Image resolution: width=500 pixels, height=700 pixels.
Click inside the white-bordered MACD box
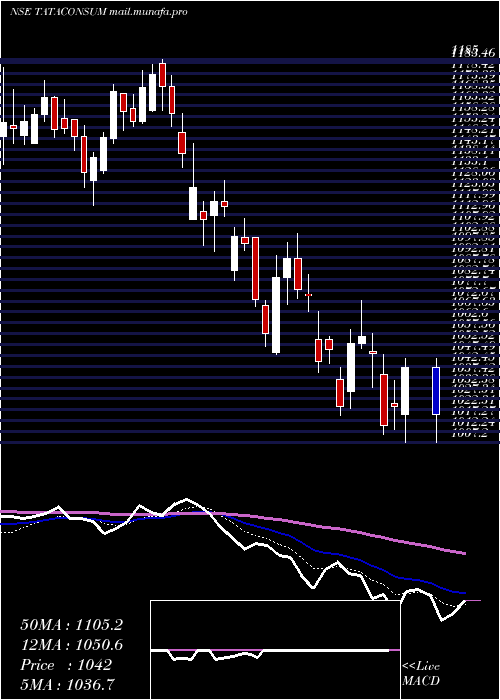275,650
